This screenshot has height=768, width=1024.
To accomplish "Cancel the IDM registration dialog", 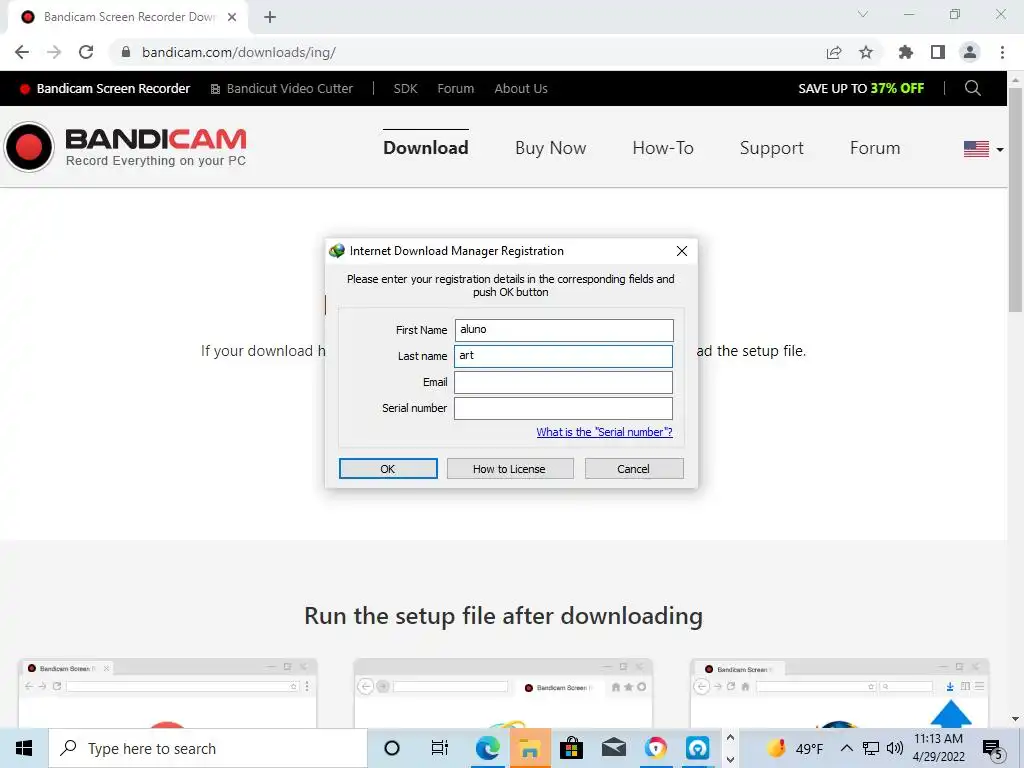I will 633,469.
